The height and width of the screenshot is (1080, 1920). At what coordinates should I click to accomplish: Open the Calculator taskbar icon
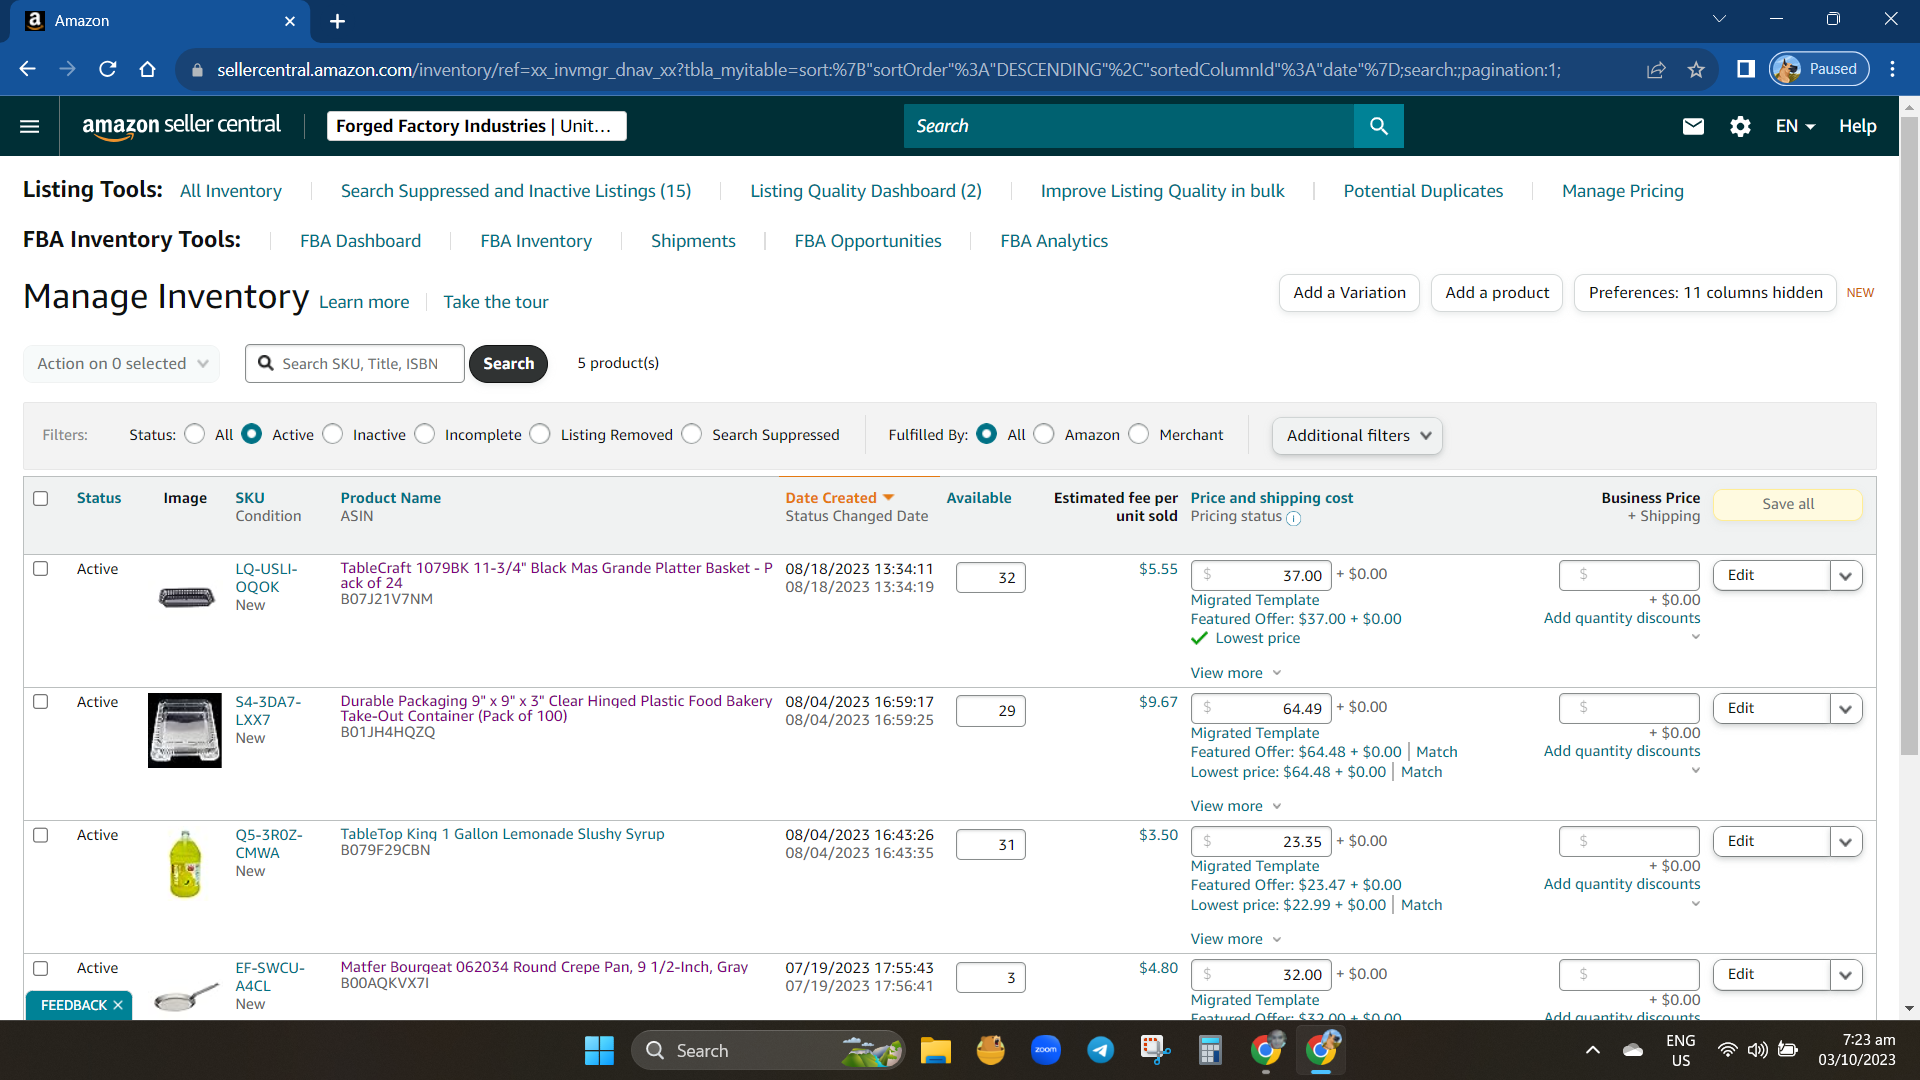[x=1211, y=1050]
